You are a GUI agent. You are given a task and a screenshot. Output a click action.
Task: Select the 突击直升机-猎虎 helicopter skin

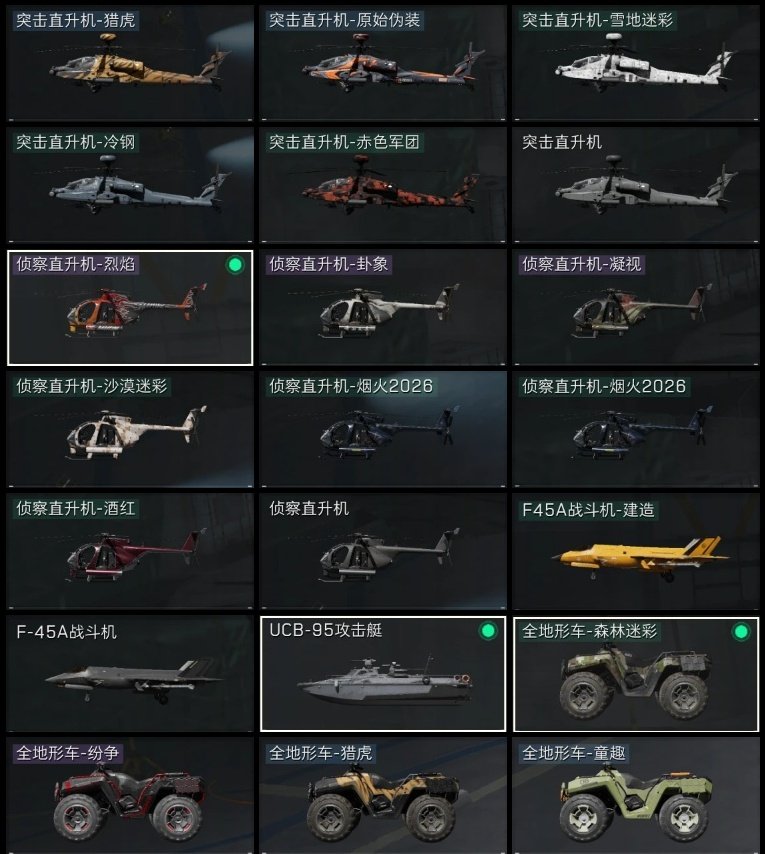click(130, 63)
